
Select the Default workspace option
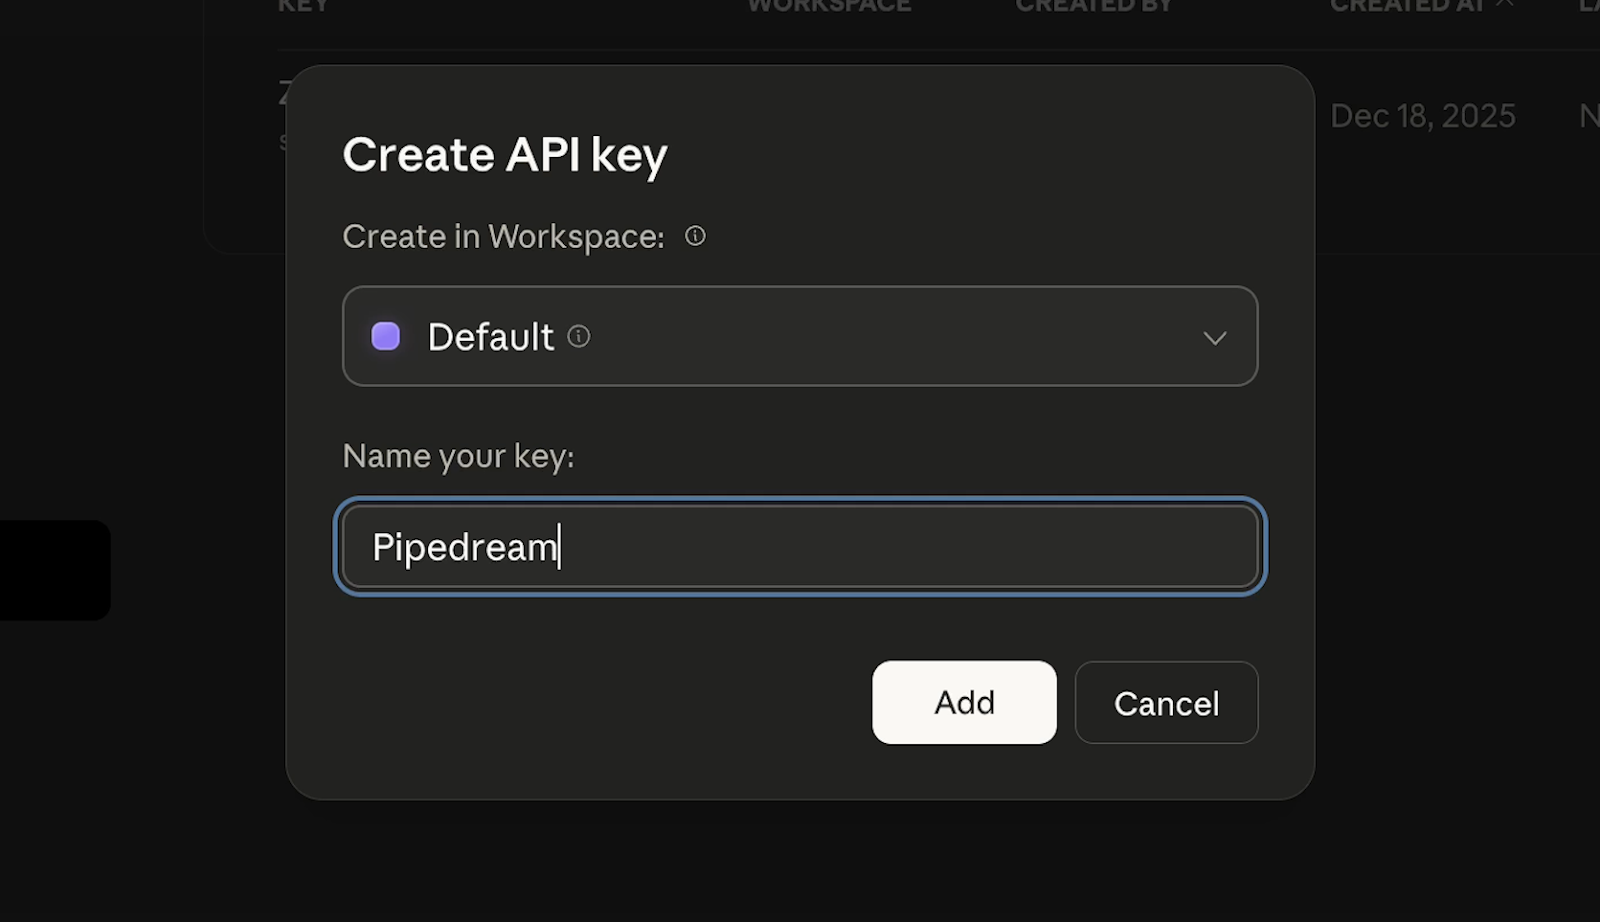click(x=490, y=336)
